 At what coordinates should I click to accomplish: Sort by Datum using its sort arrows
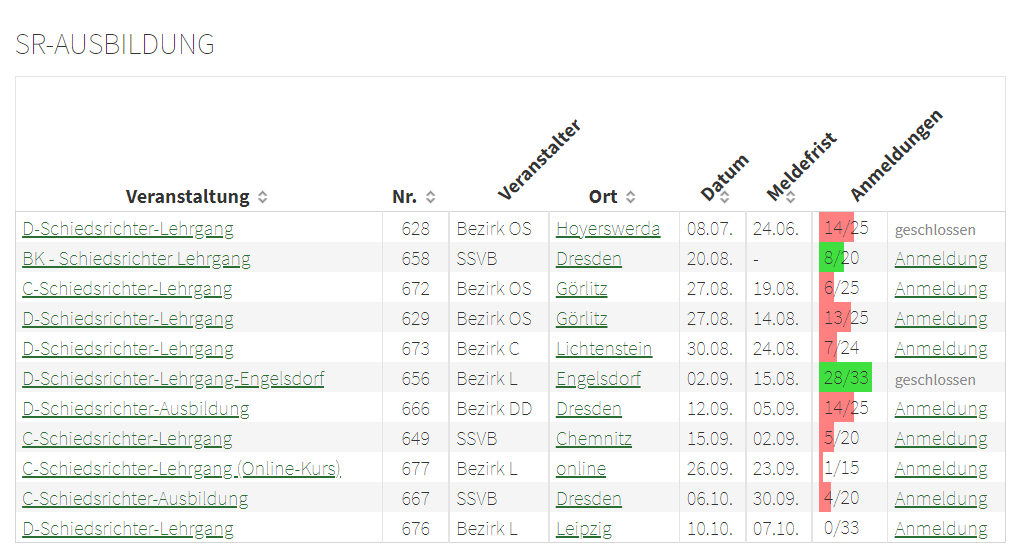pyautogui.click(x=725, y=198)
